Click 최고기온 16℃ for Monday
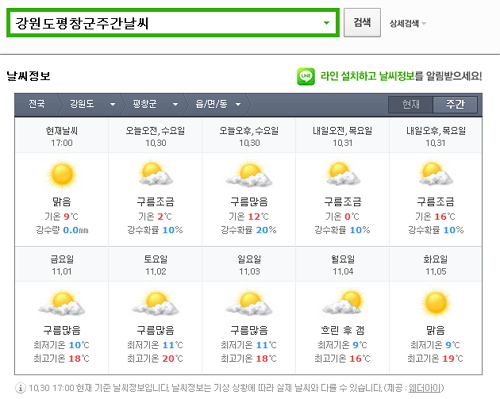 coord(343,359)
